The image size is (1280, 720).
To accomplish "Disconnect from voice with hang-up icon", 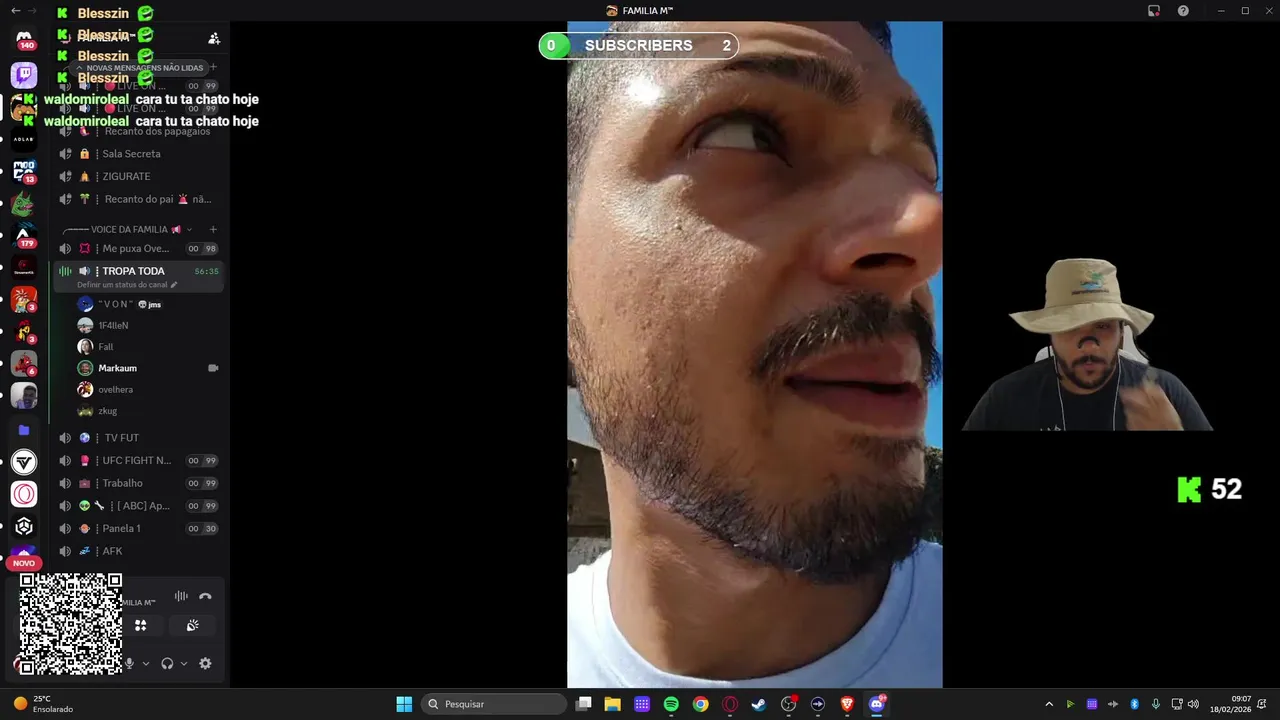I will (205, 596).
